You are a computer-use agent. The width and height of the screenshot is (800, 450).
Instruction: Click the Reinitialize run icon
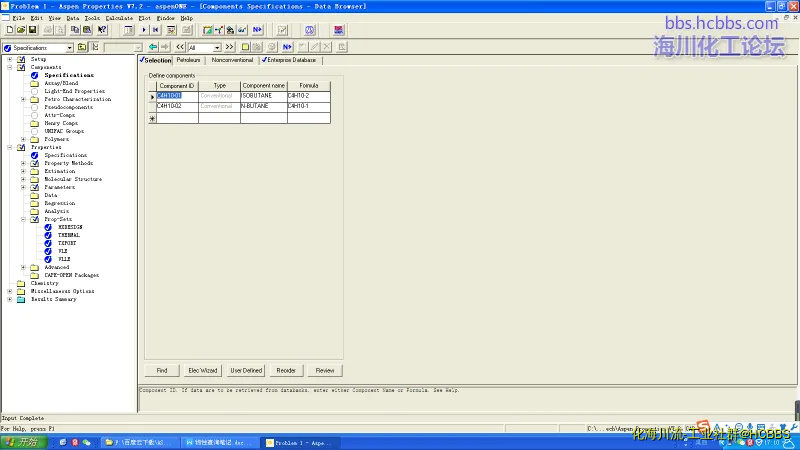point(156,30)
